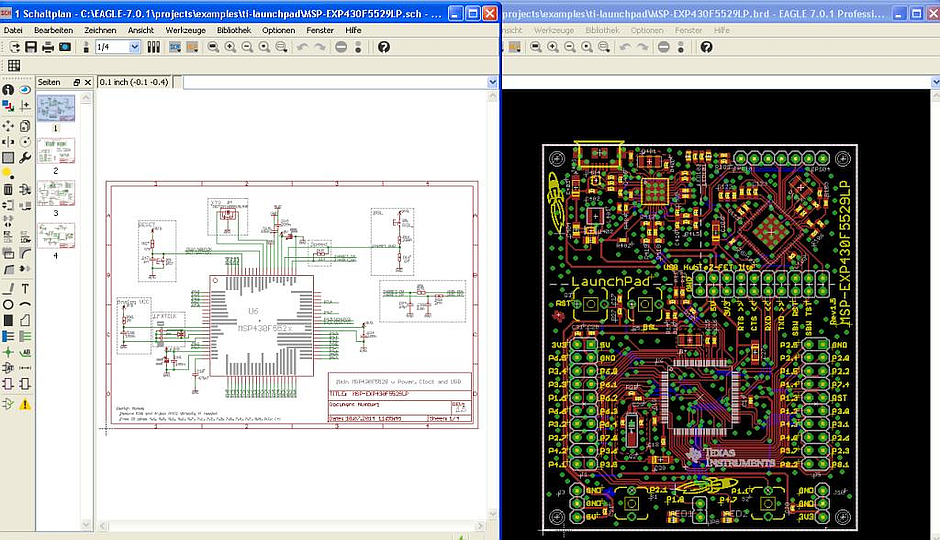Open Help question mark in schematic window

[x=384, y=47]
